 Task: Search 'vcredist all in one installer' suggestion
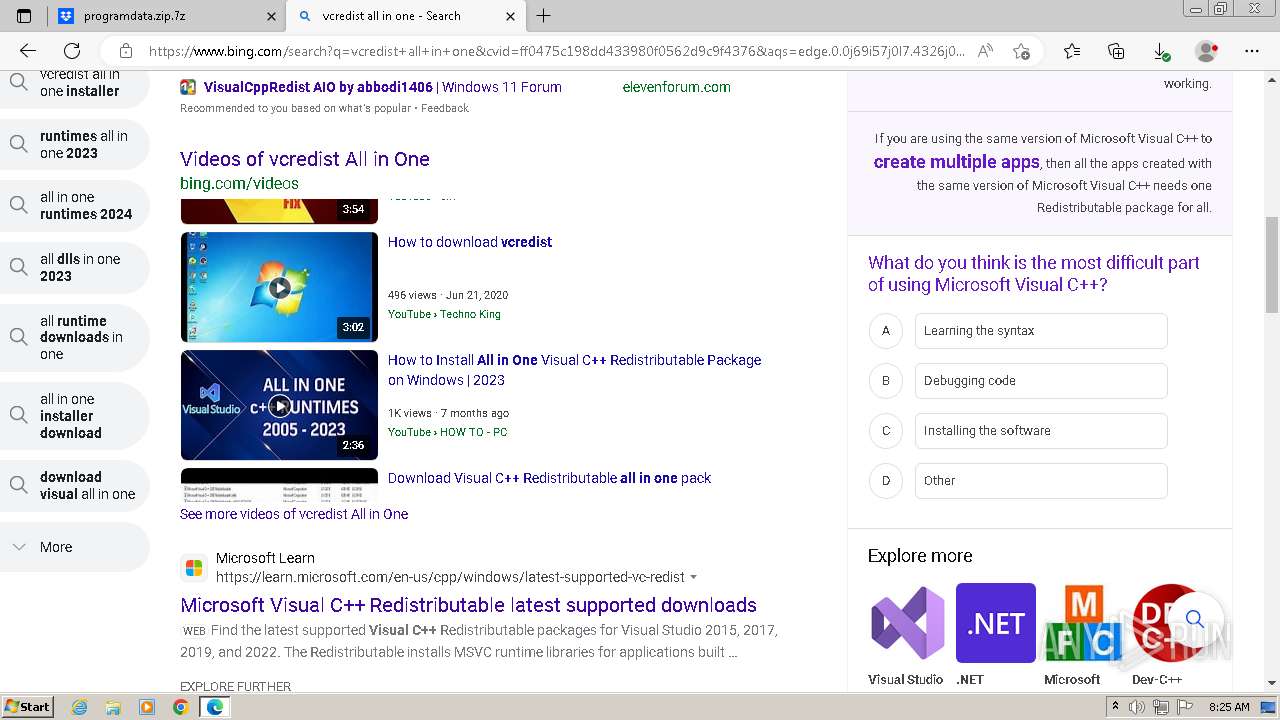74,85
